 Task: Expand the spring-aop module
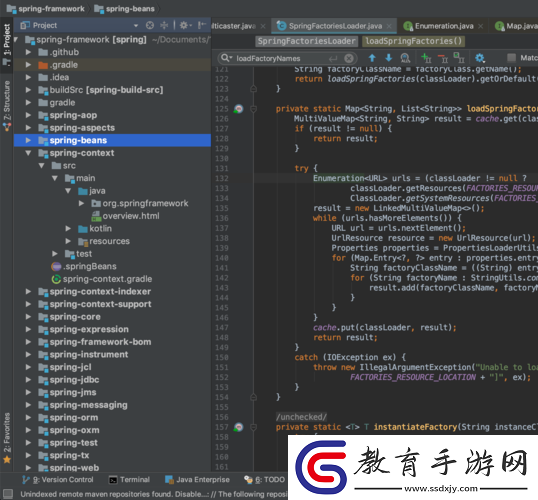[28, 115]
